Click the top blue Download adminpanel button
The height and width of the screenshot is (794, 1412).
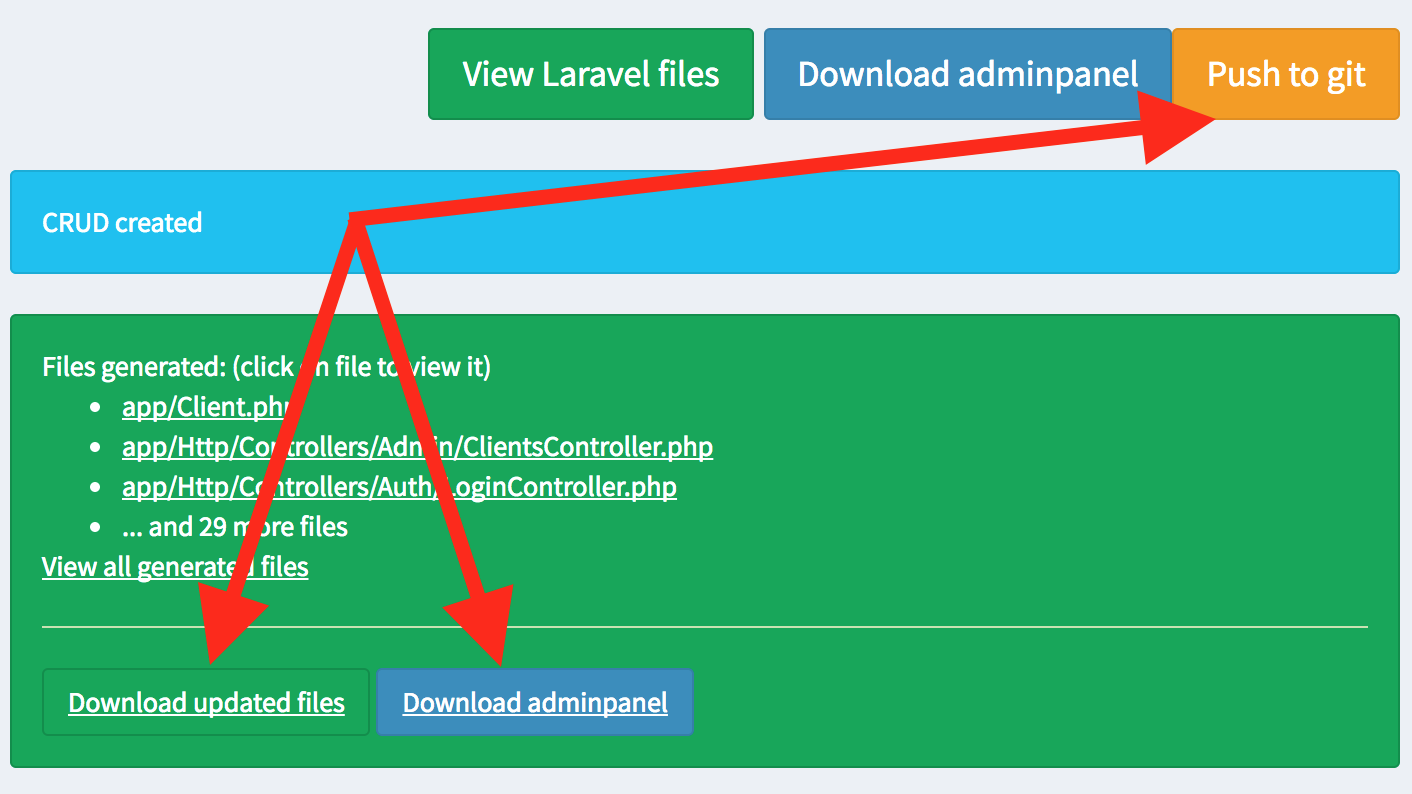click(x=967, y=74)
